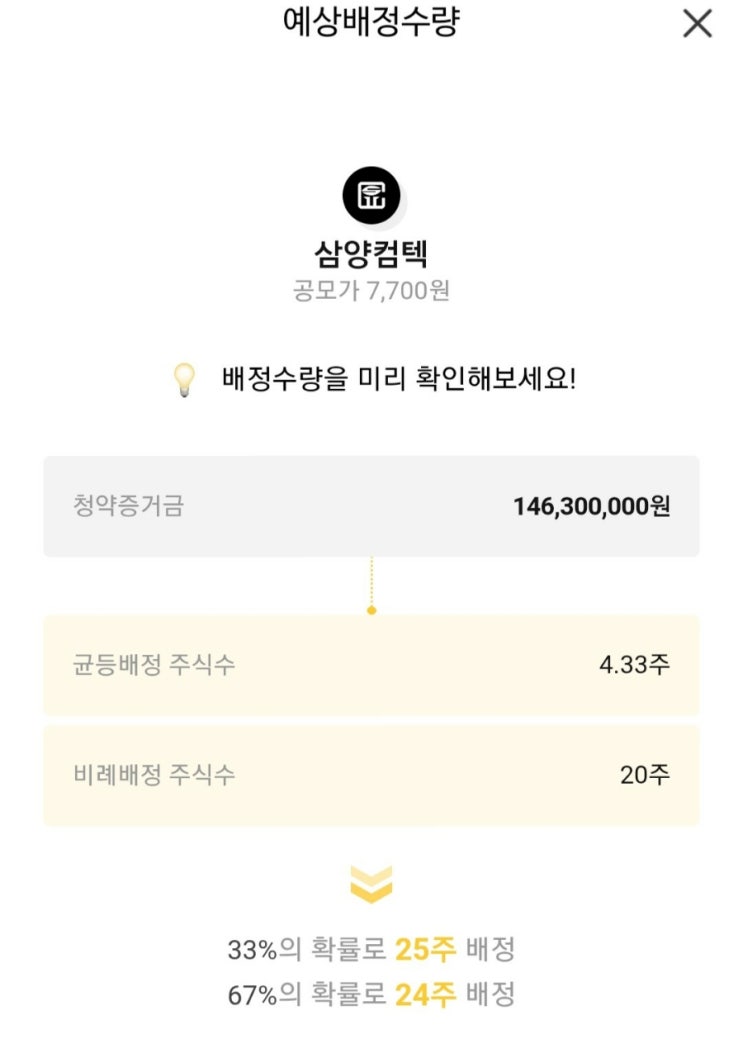743x1039 pixels.
Task: Click the highlighted 24주 allocation text
Action: pos(425,995)
